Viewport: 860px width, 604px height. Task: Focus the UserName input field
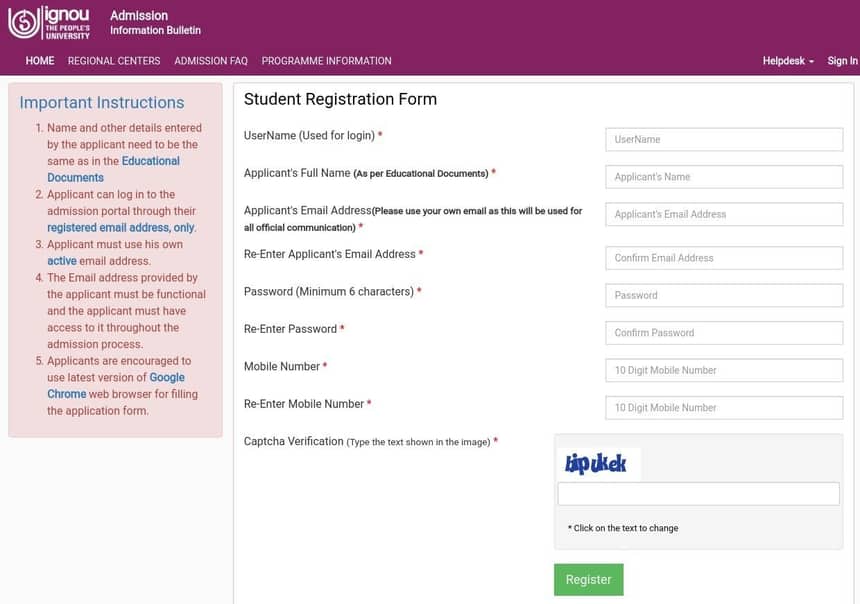(x=724, y=140)
